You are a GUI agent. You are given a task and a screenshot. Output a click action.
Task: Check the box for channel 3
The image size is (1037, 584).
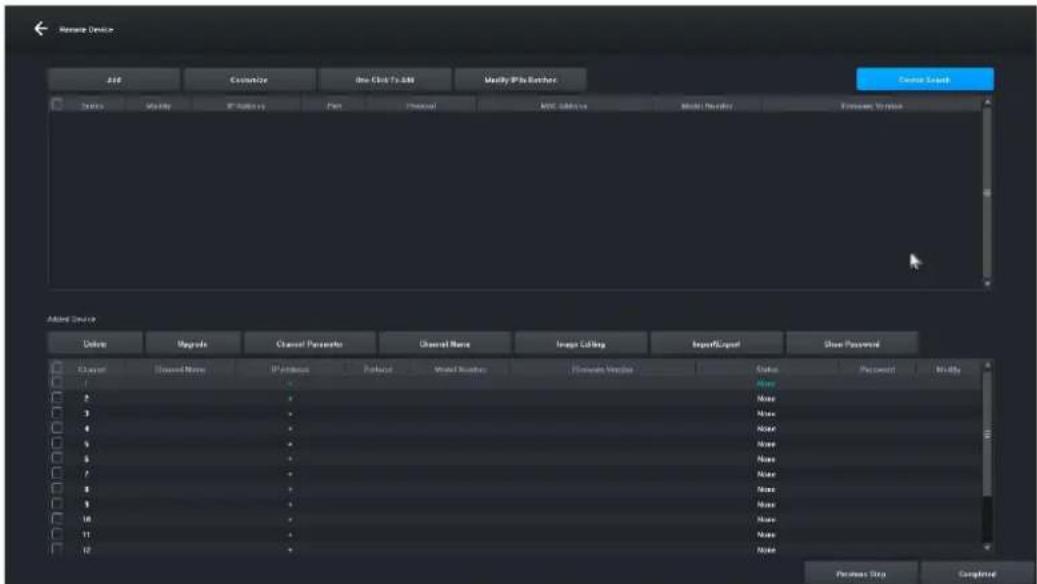click(x=58, y=413)
